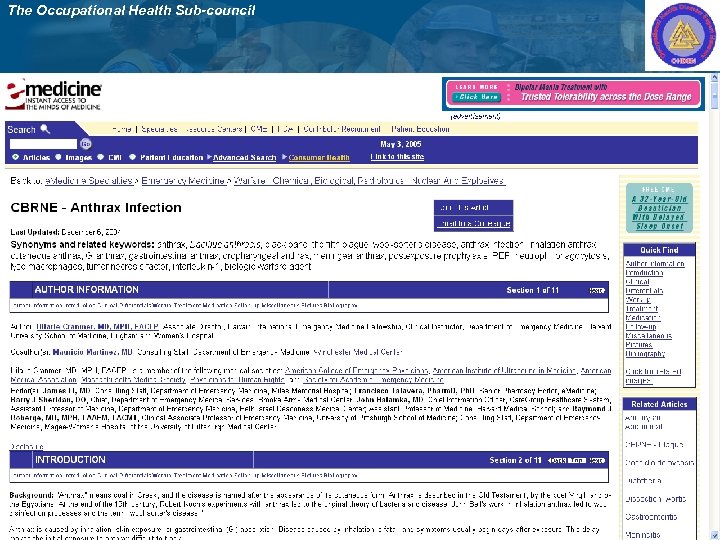
Task: Follow the eMedicine Specialties breadcrumb link
Action: (89, 180)
